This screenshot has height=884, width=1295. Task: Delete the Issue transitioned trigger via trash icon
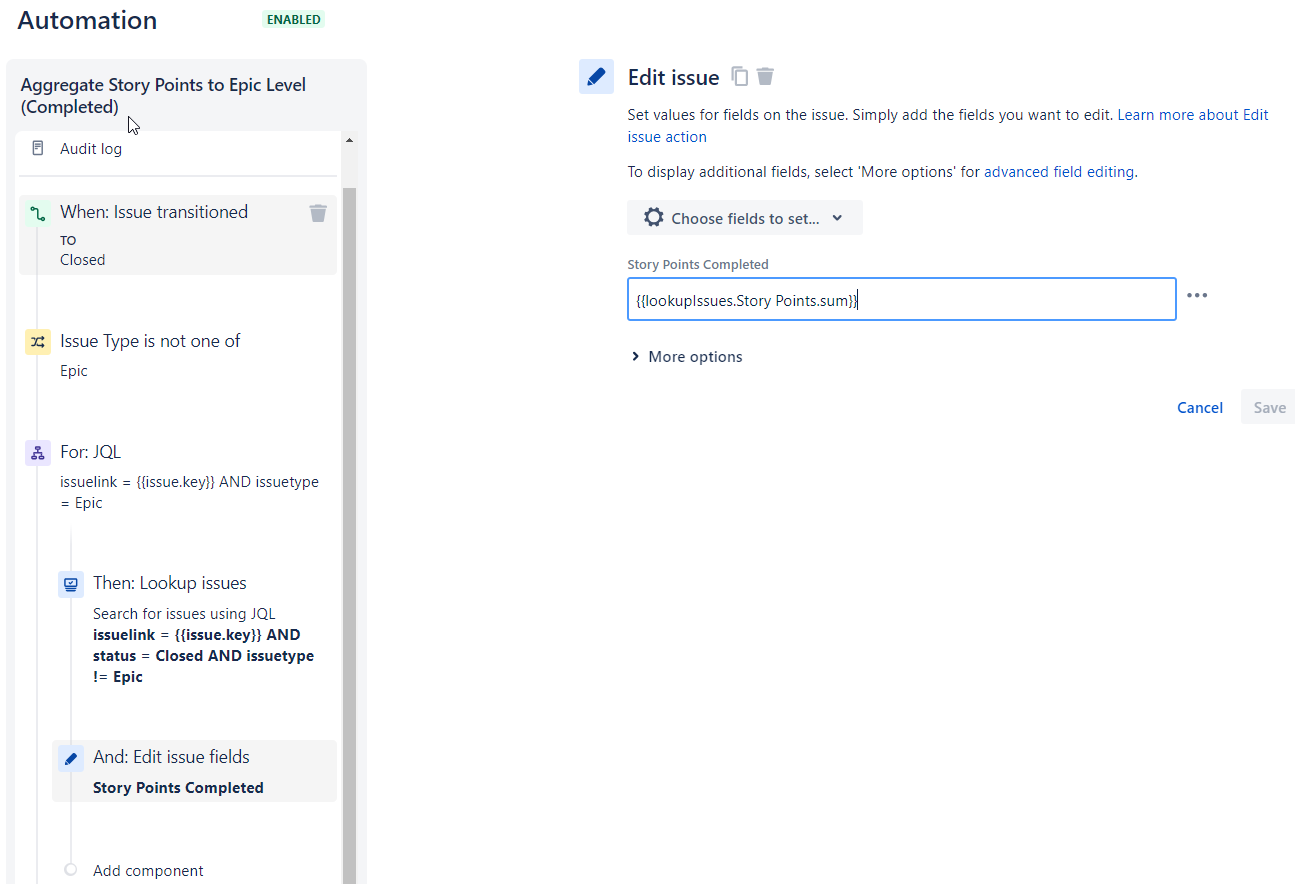click(318, 212)
